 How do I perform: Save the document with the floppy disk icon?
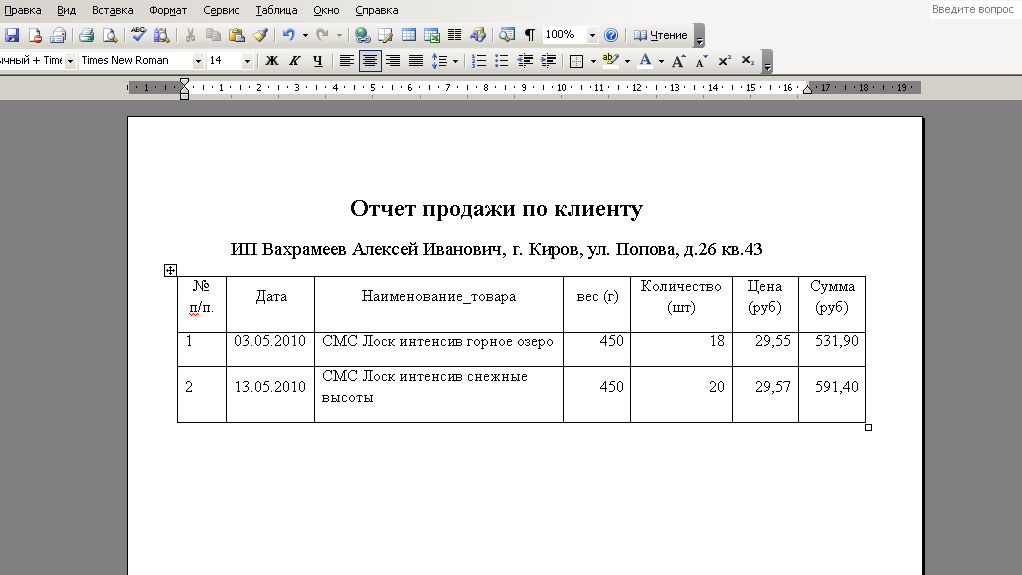point(12,35)
